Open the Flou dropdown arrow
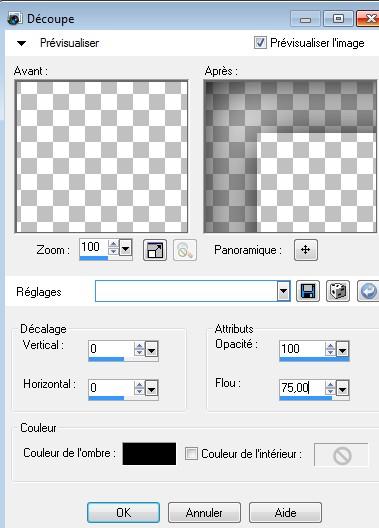This screenshot has height=528, width=379. (x=343, y=389)
